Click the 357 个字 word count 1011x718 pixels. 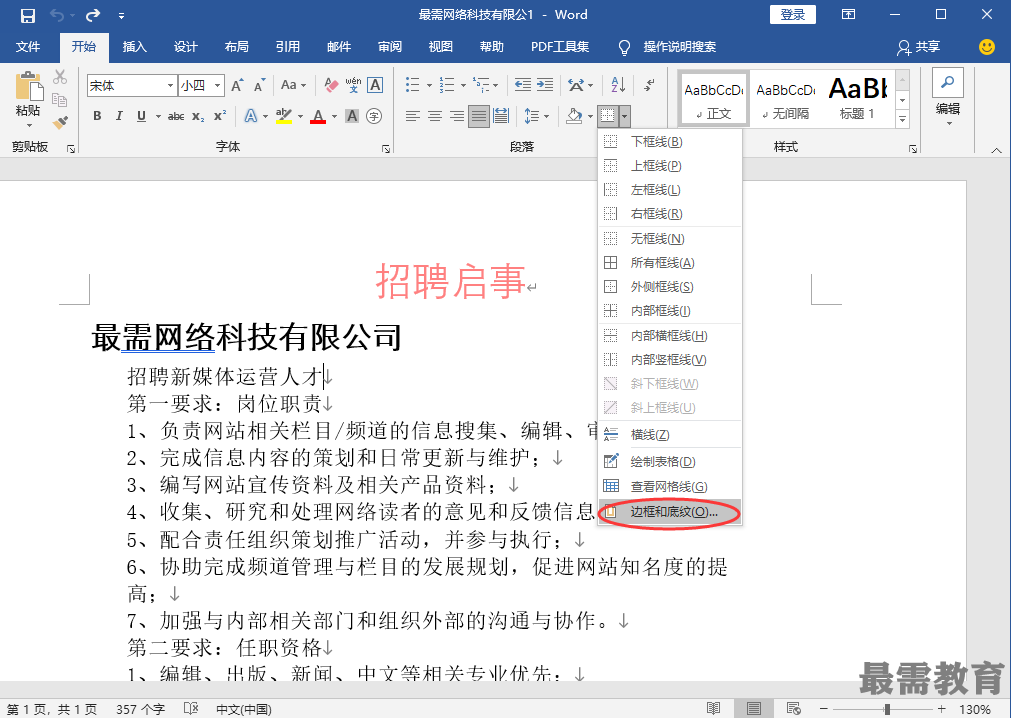pos(141,709)
